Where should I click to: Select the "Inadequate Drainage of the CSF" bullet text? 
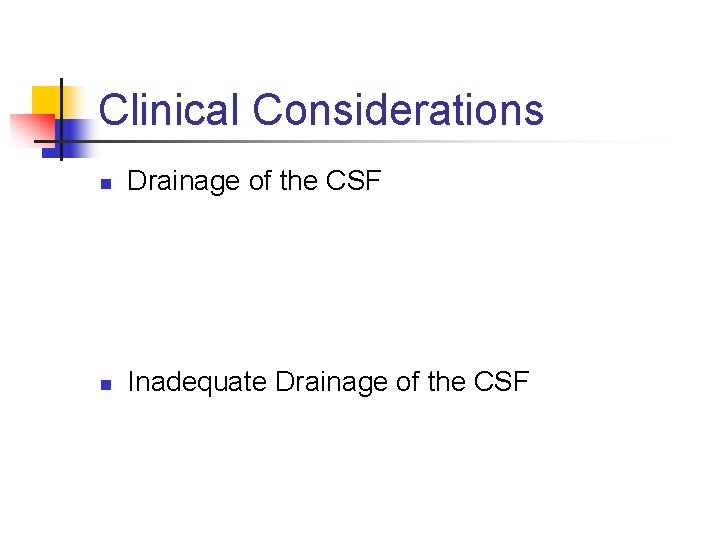329,382
